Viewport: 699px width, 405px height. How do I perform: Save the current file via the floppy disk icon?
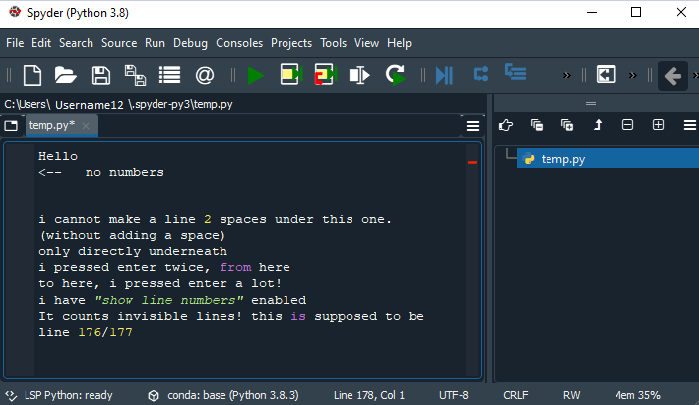(101, 75)
